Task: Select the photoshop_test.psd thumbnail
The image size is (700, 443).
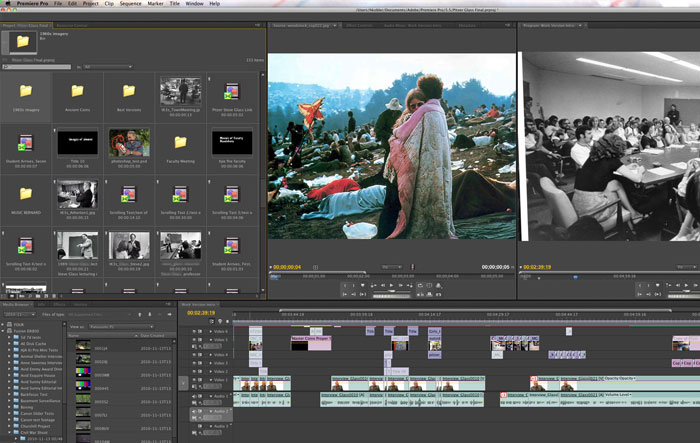Action: tap(129, 143)
